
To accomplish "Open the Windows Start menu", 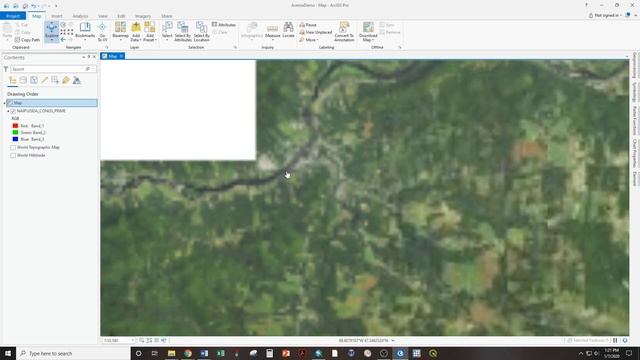I will [8, 353].
